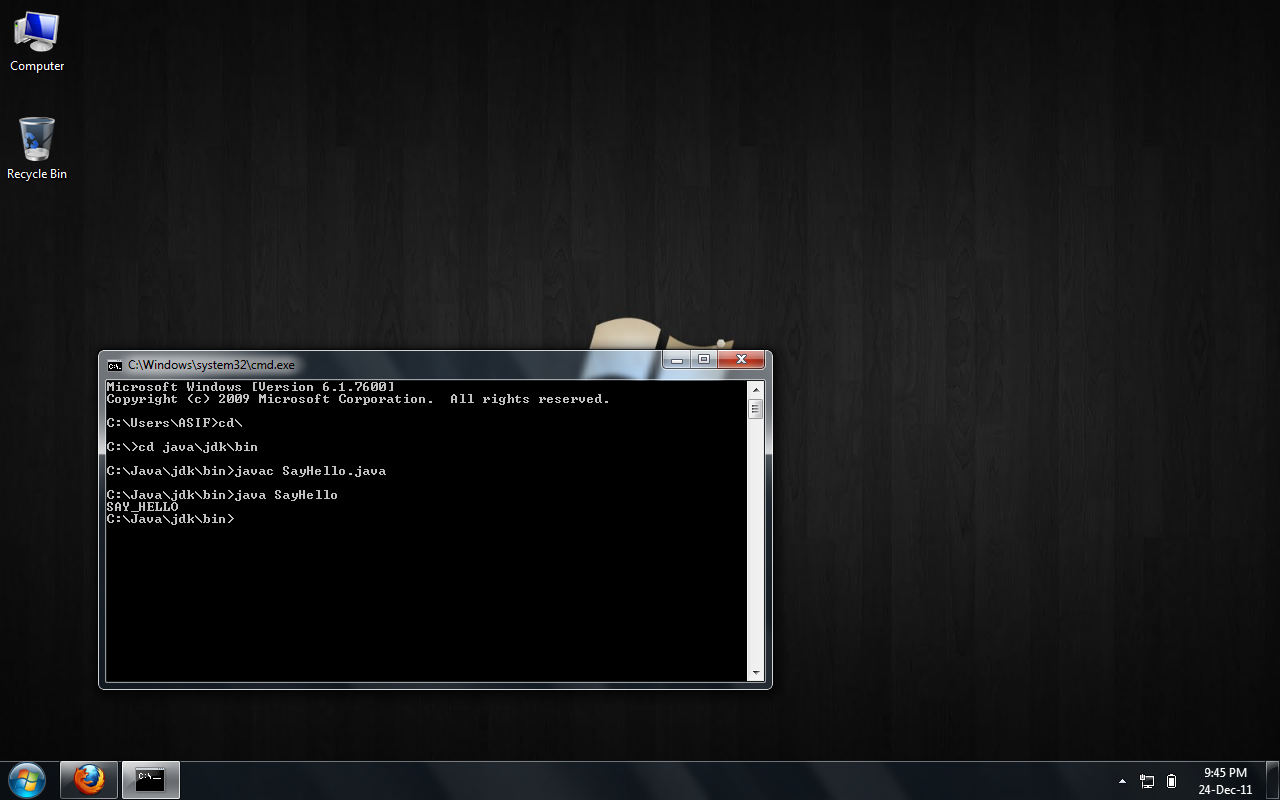Open the clock showing 9:45 PM
This screenshot has height=800, width=1280.
(x=1225, y=781)
